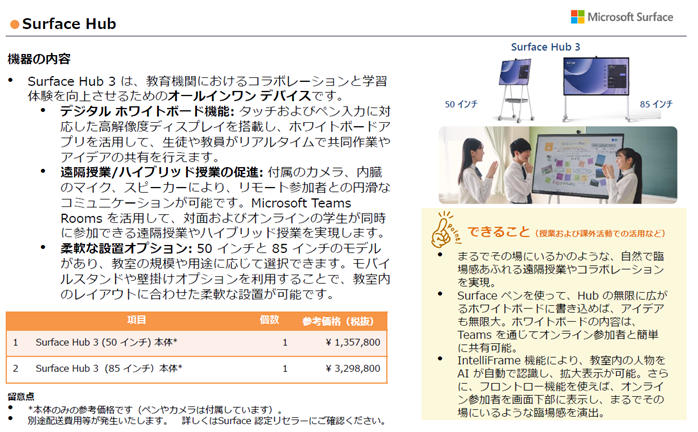698x432 pixels.
Task: Select the 85-inch Surface Hub 3 image
Action: [596, 89]
